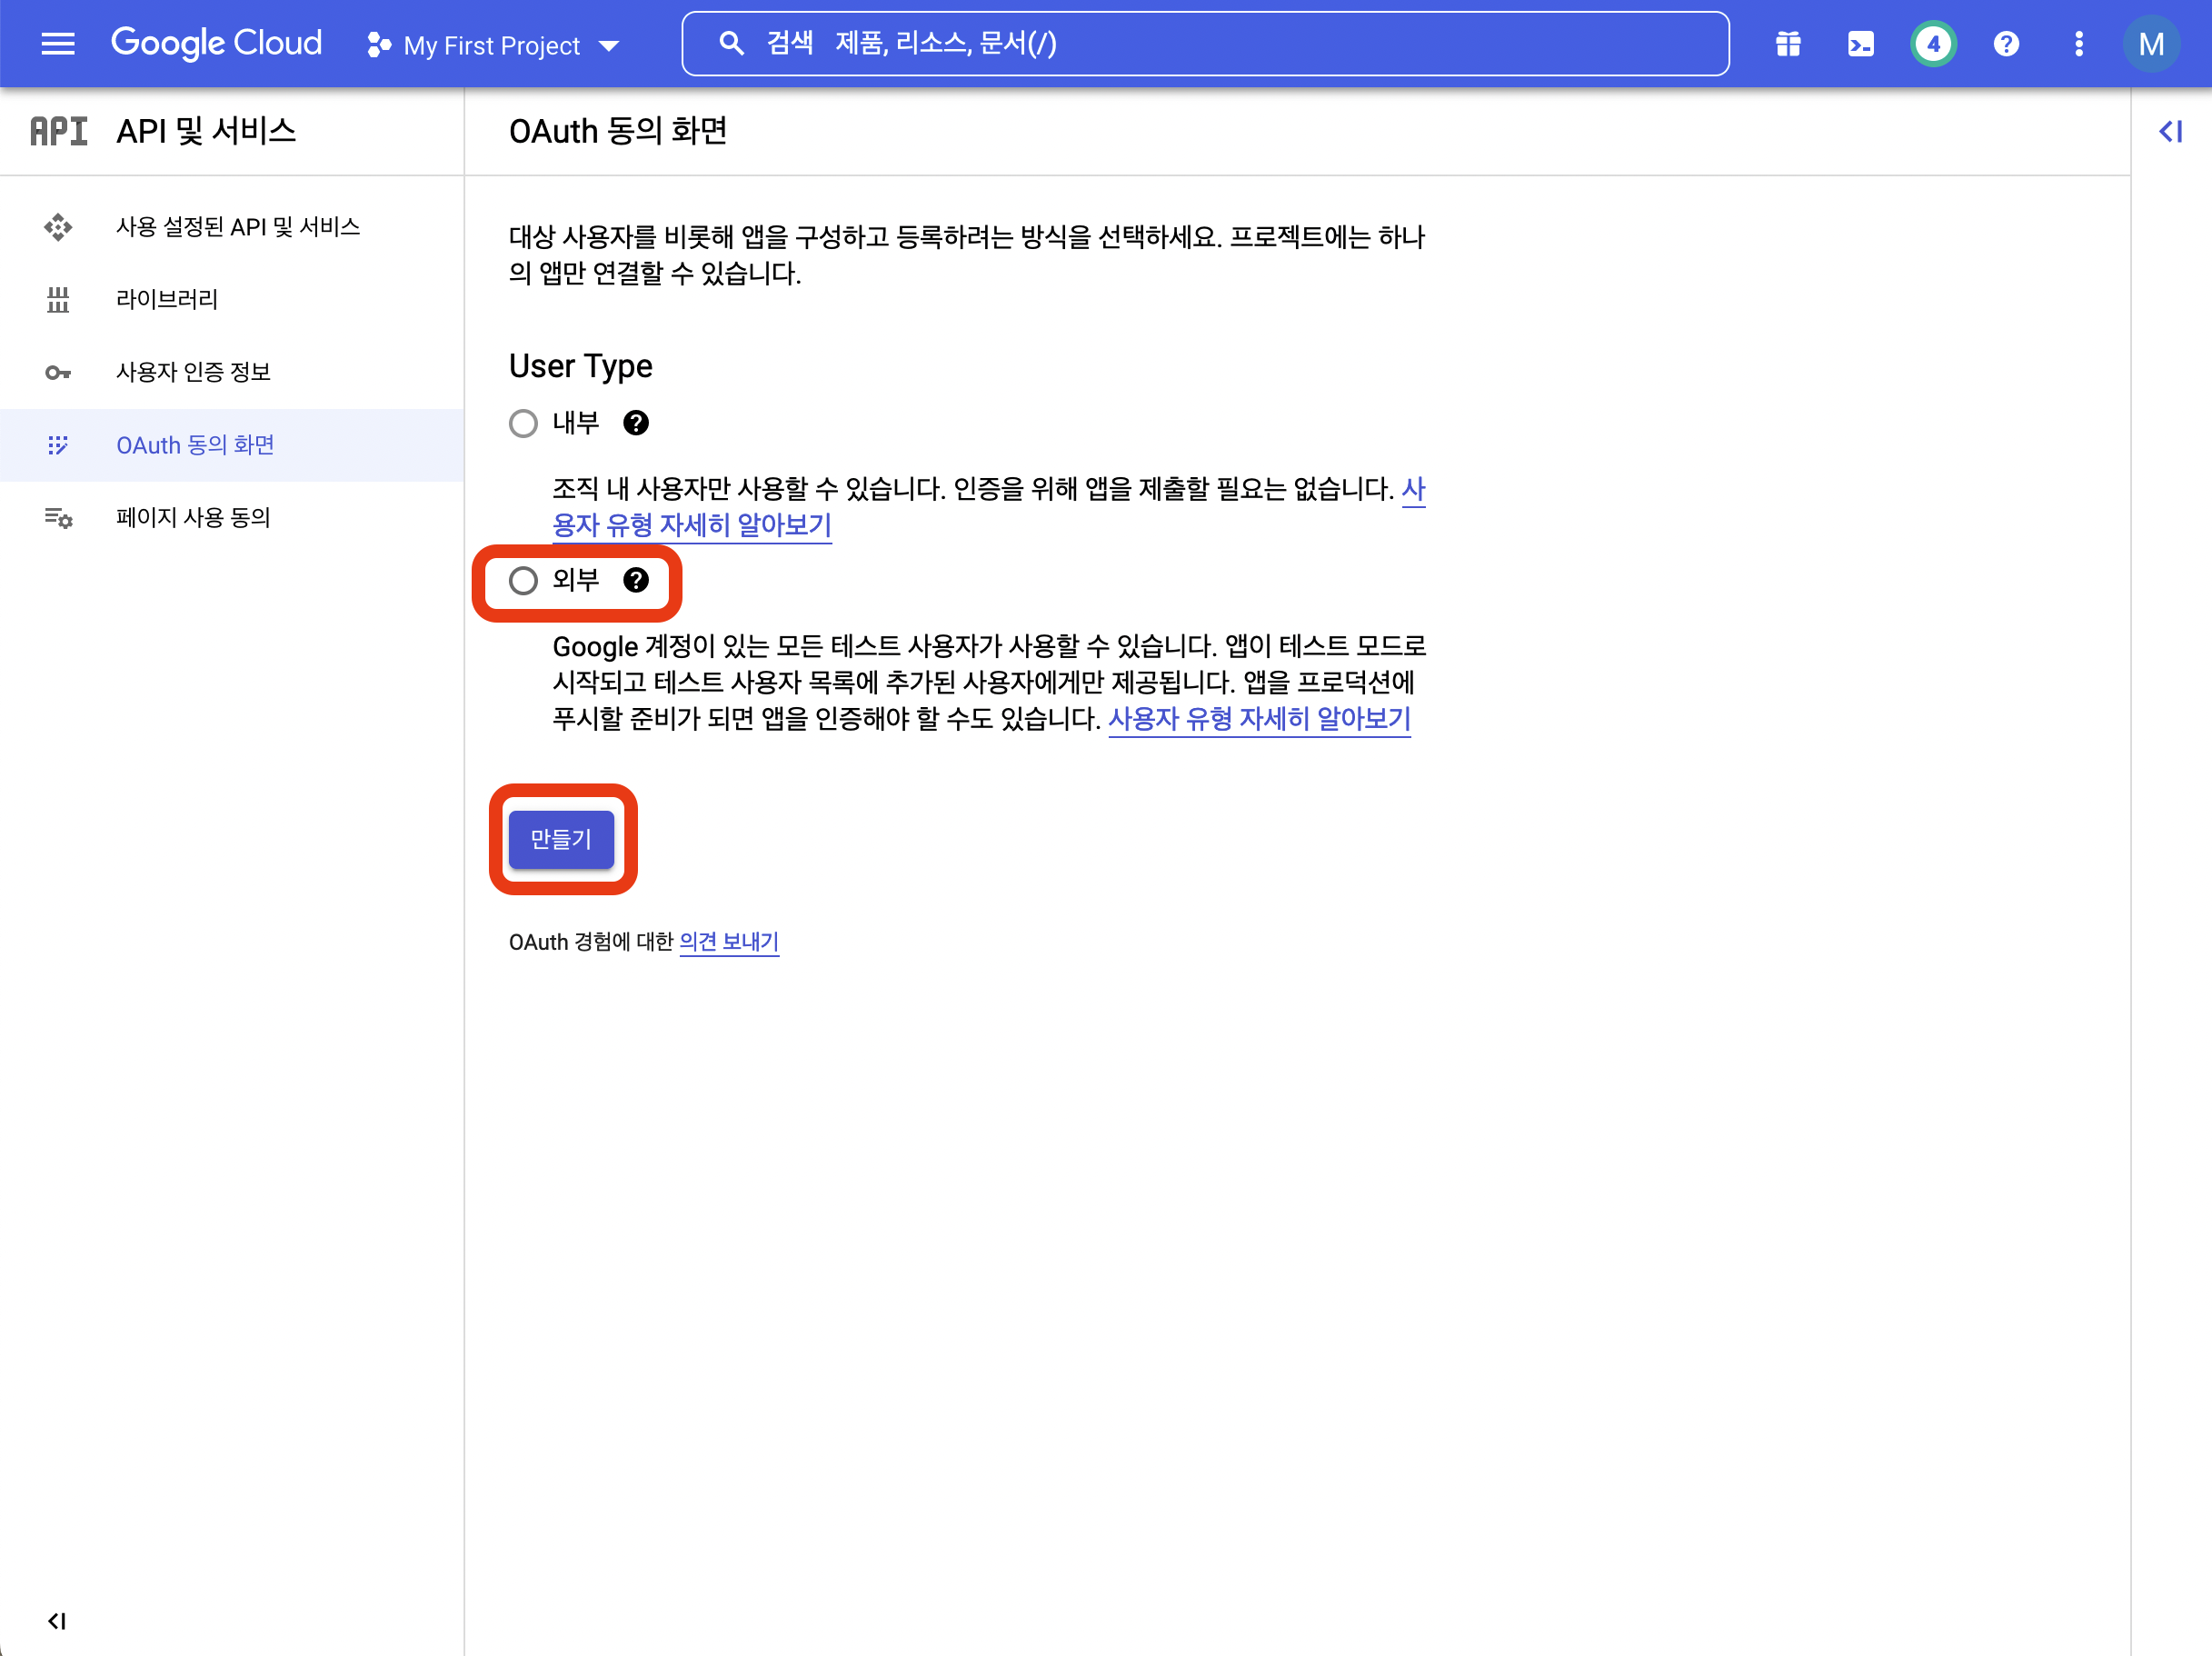Click the gift free trial icon
Screen dimensions: 2212x1656
pyautogui.click(x=1788, y=44)
